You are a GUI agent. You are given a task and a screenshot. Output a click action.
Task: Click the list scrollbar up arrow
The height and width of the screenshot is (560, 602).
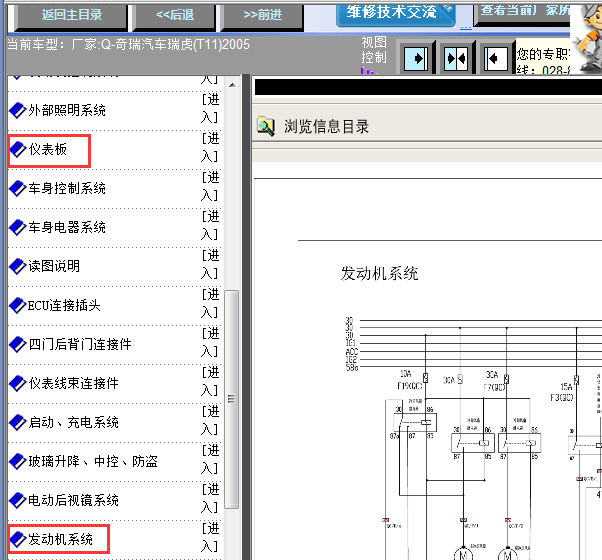pos(232,85)
